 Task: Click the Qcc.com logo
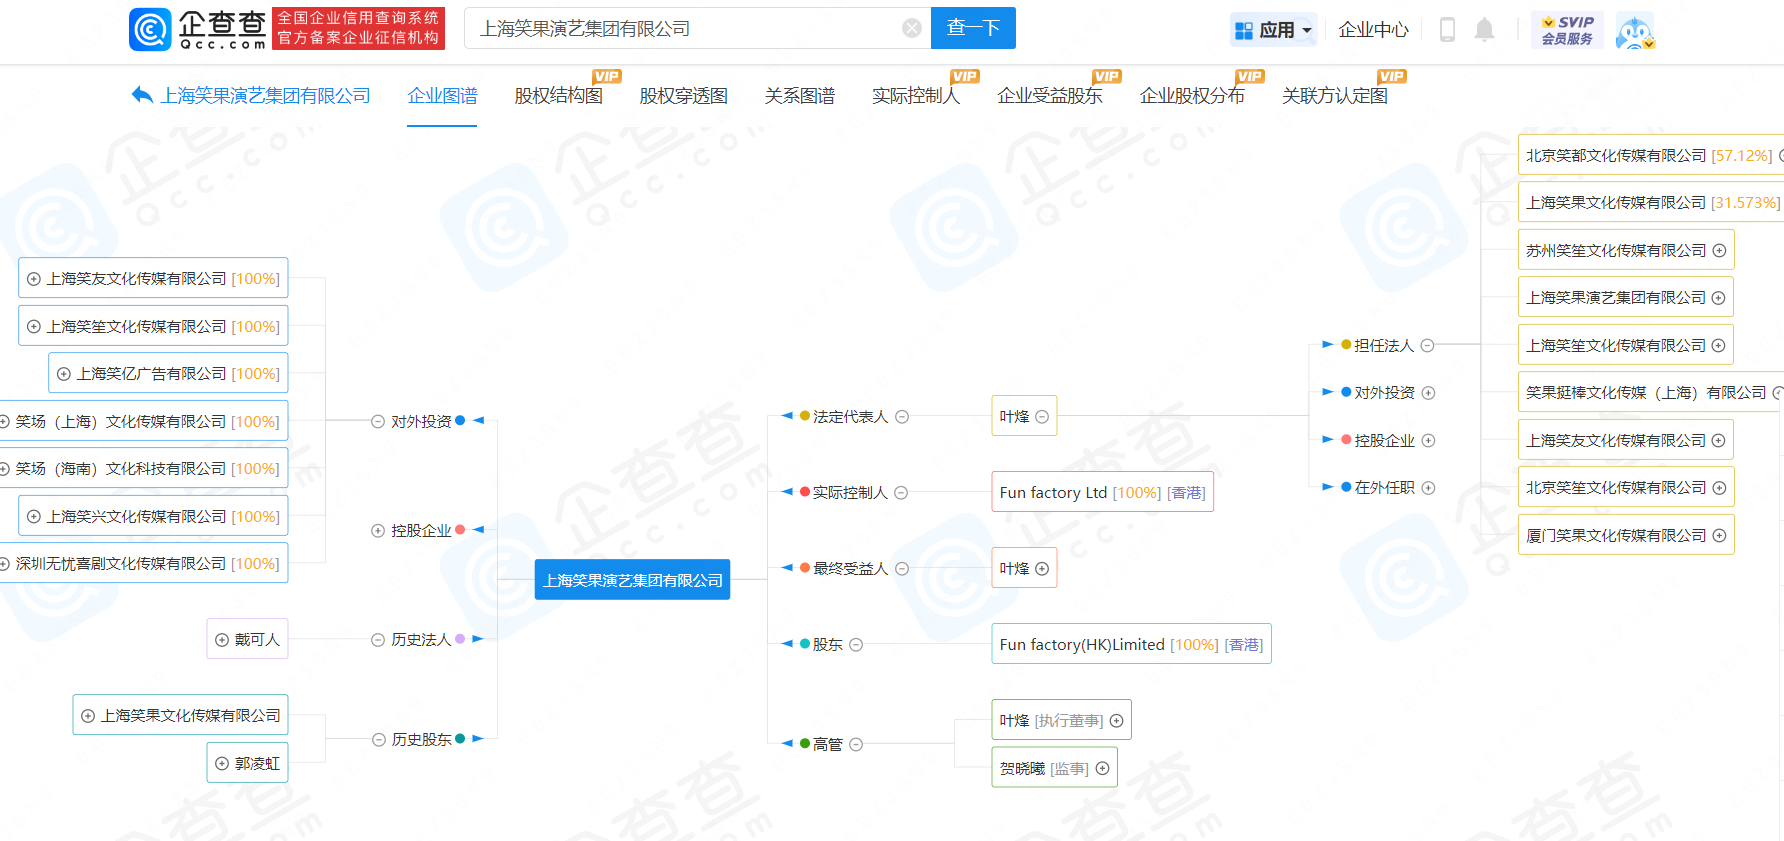[198, 29]
